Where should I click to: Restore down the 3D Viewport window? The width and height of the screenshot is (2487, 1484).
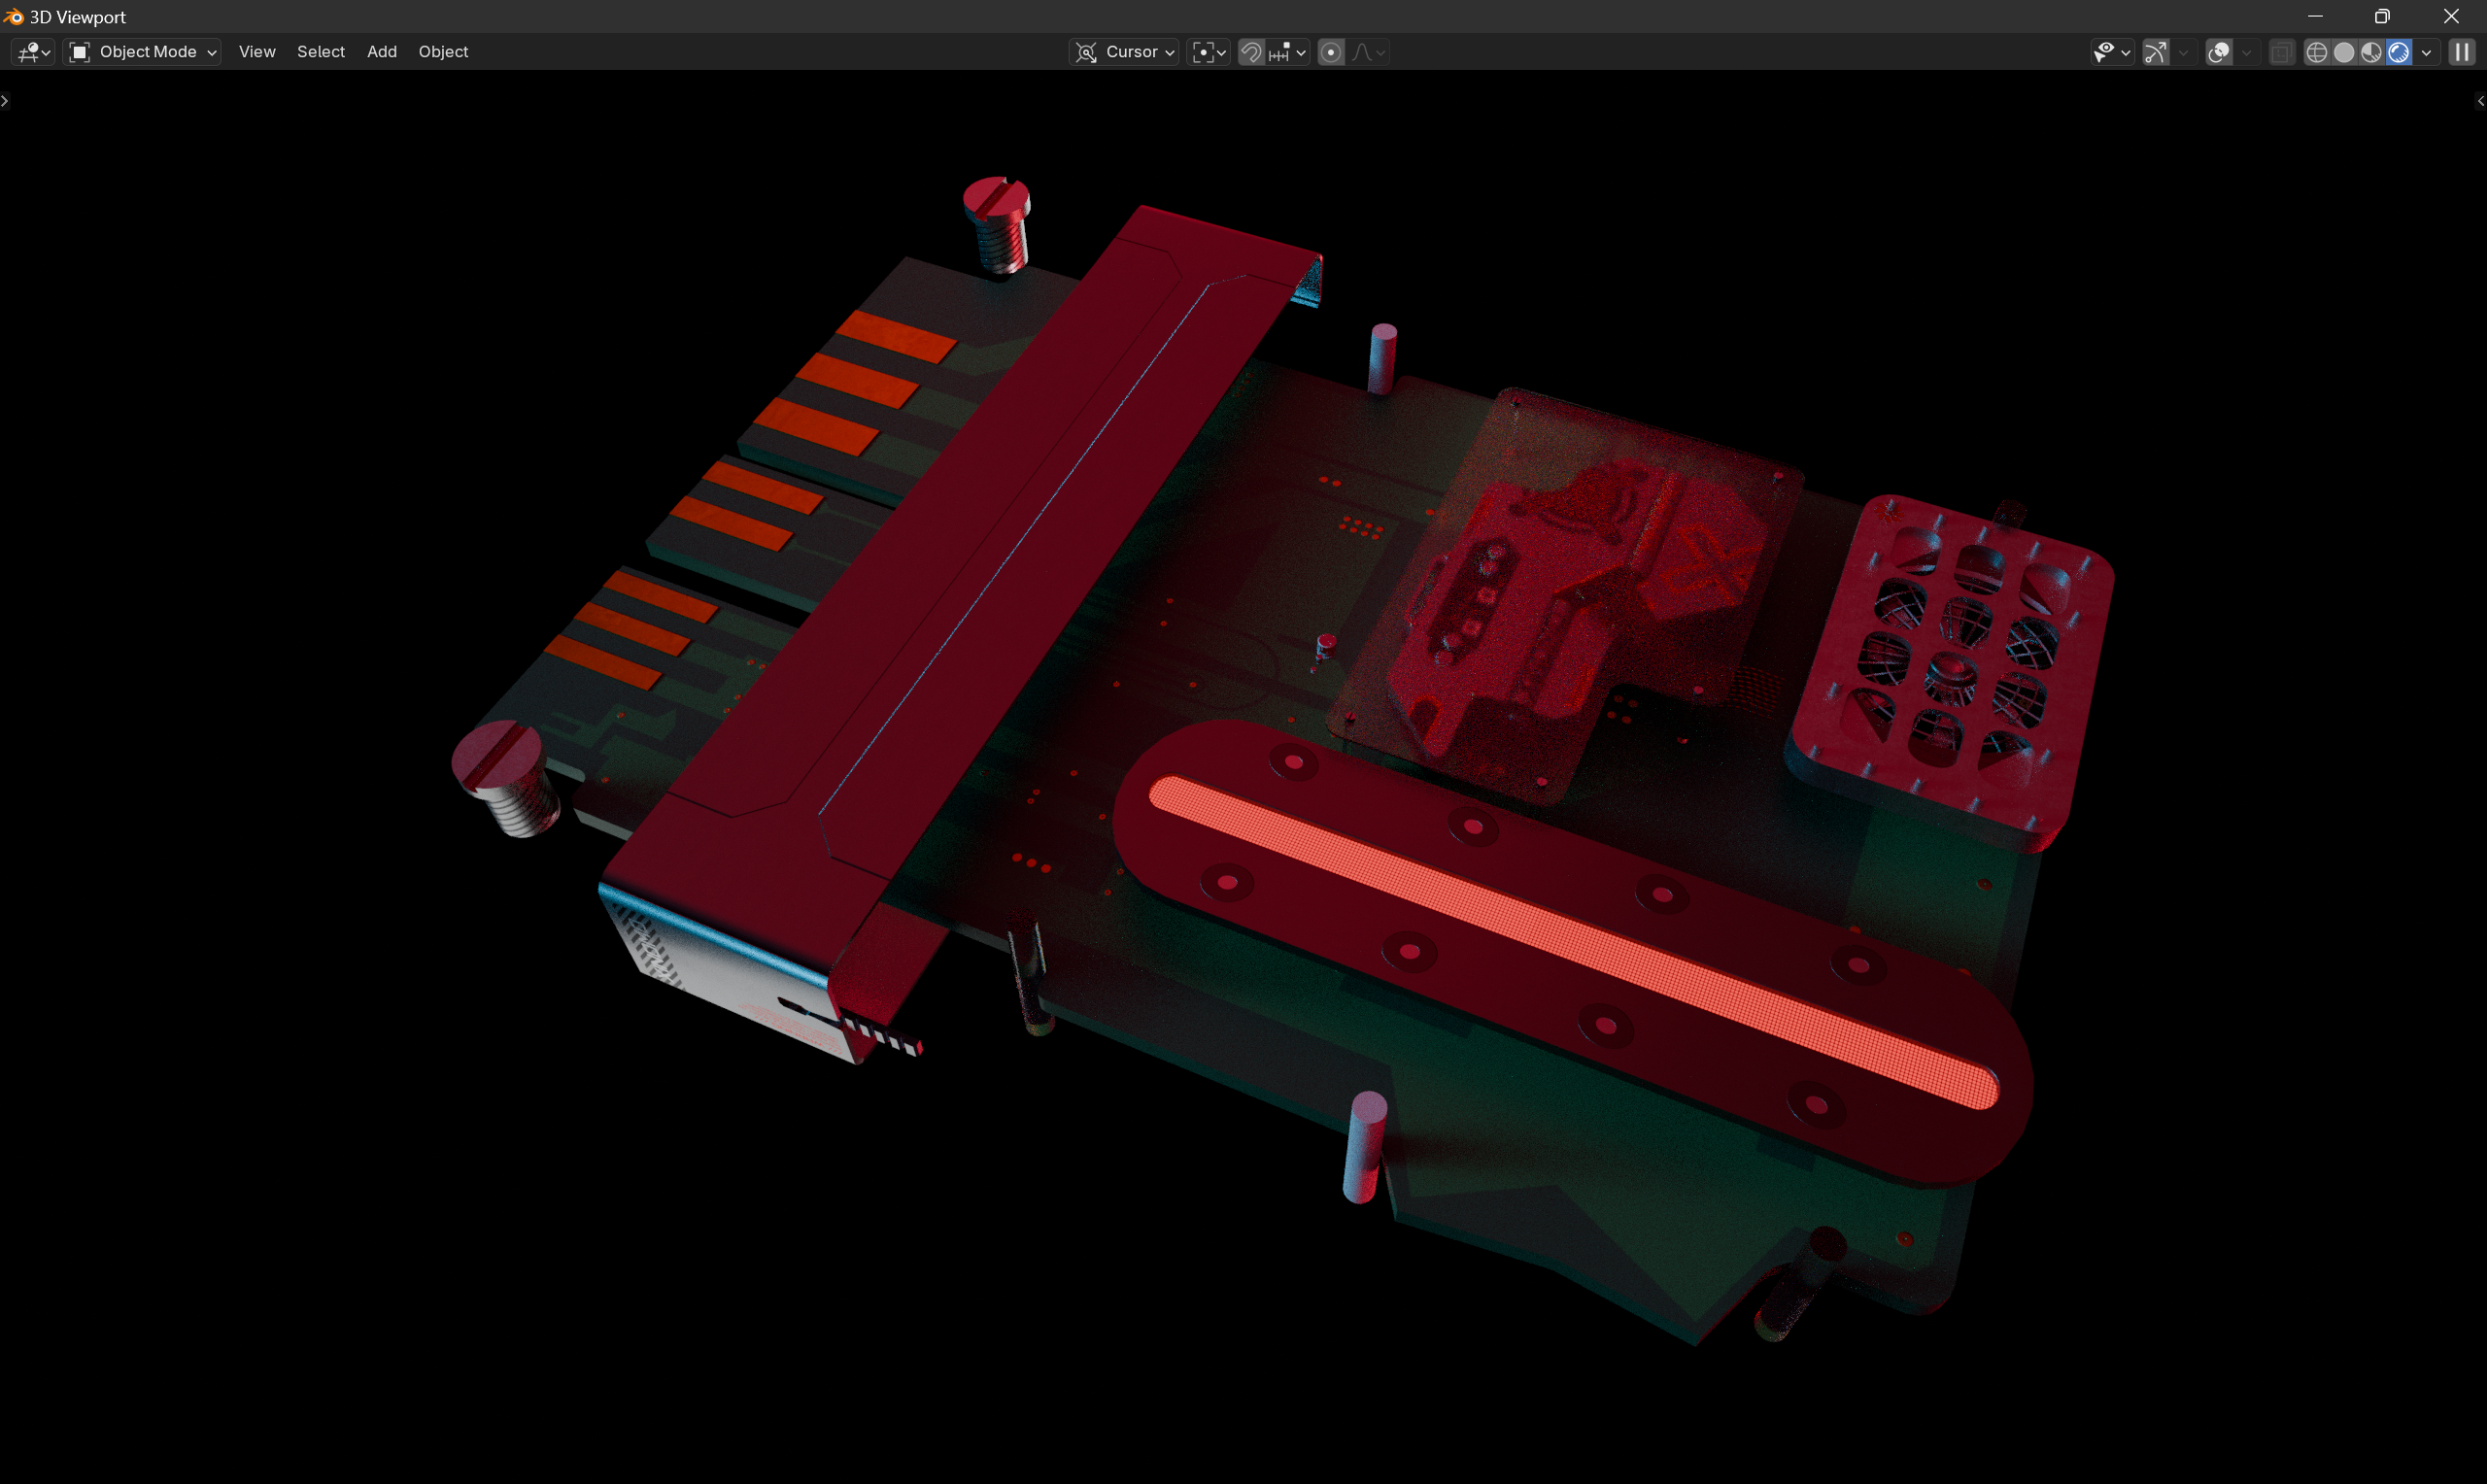point(2383,16)
